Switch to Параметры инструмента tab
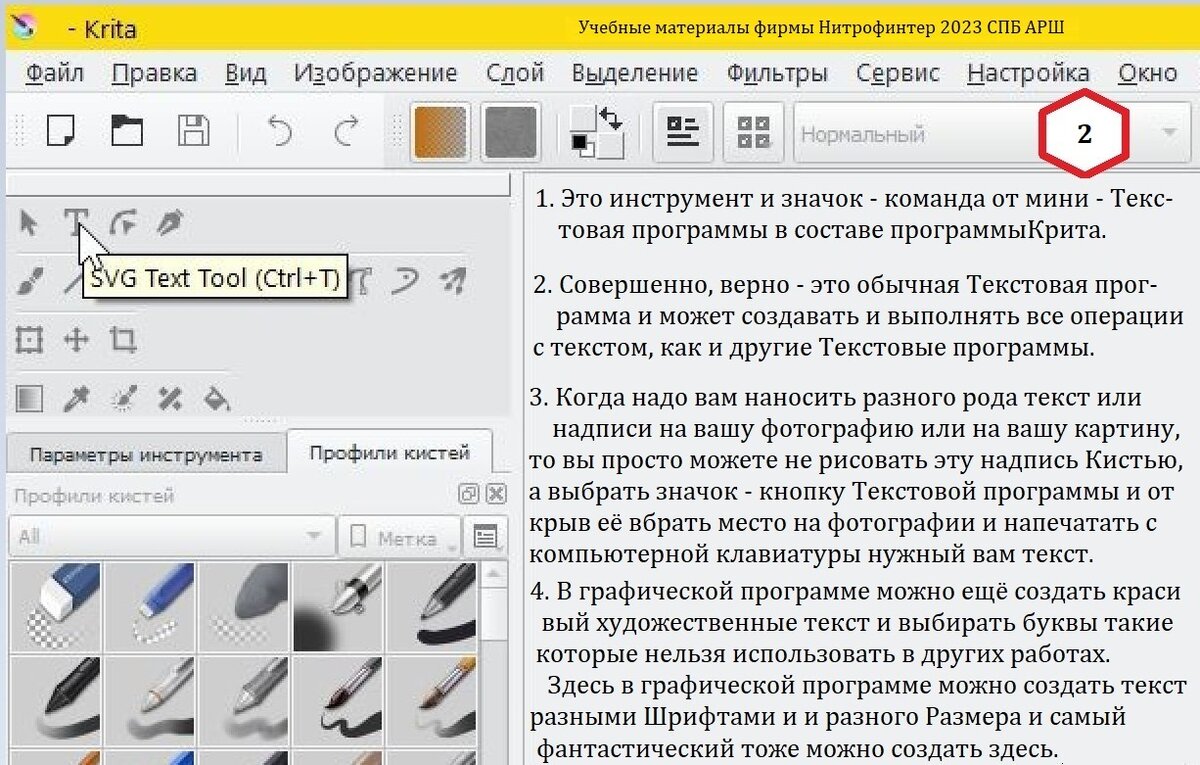1200x765 pixels. 146,455
